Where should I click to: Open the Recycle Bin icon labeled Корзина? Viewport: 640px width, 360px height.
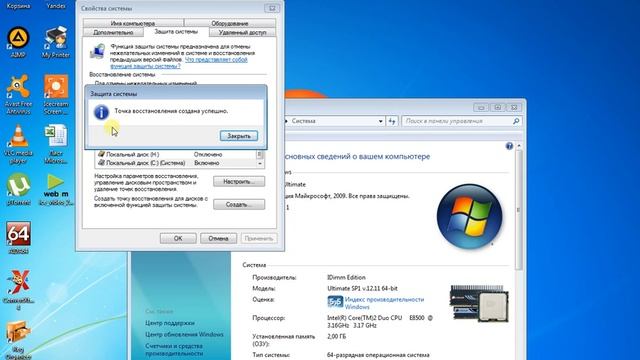(x=18, y=5)
